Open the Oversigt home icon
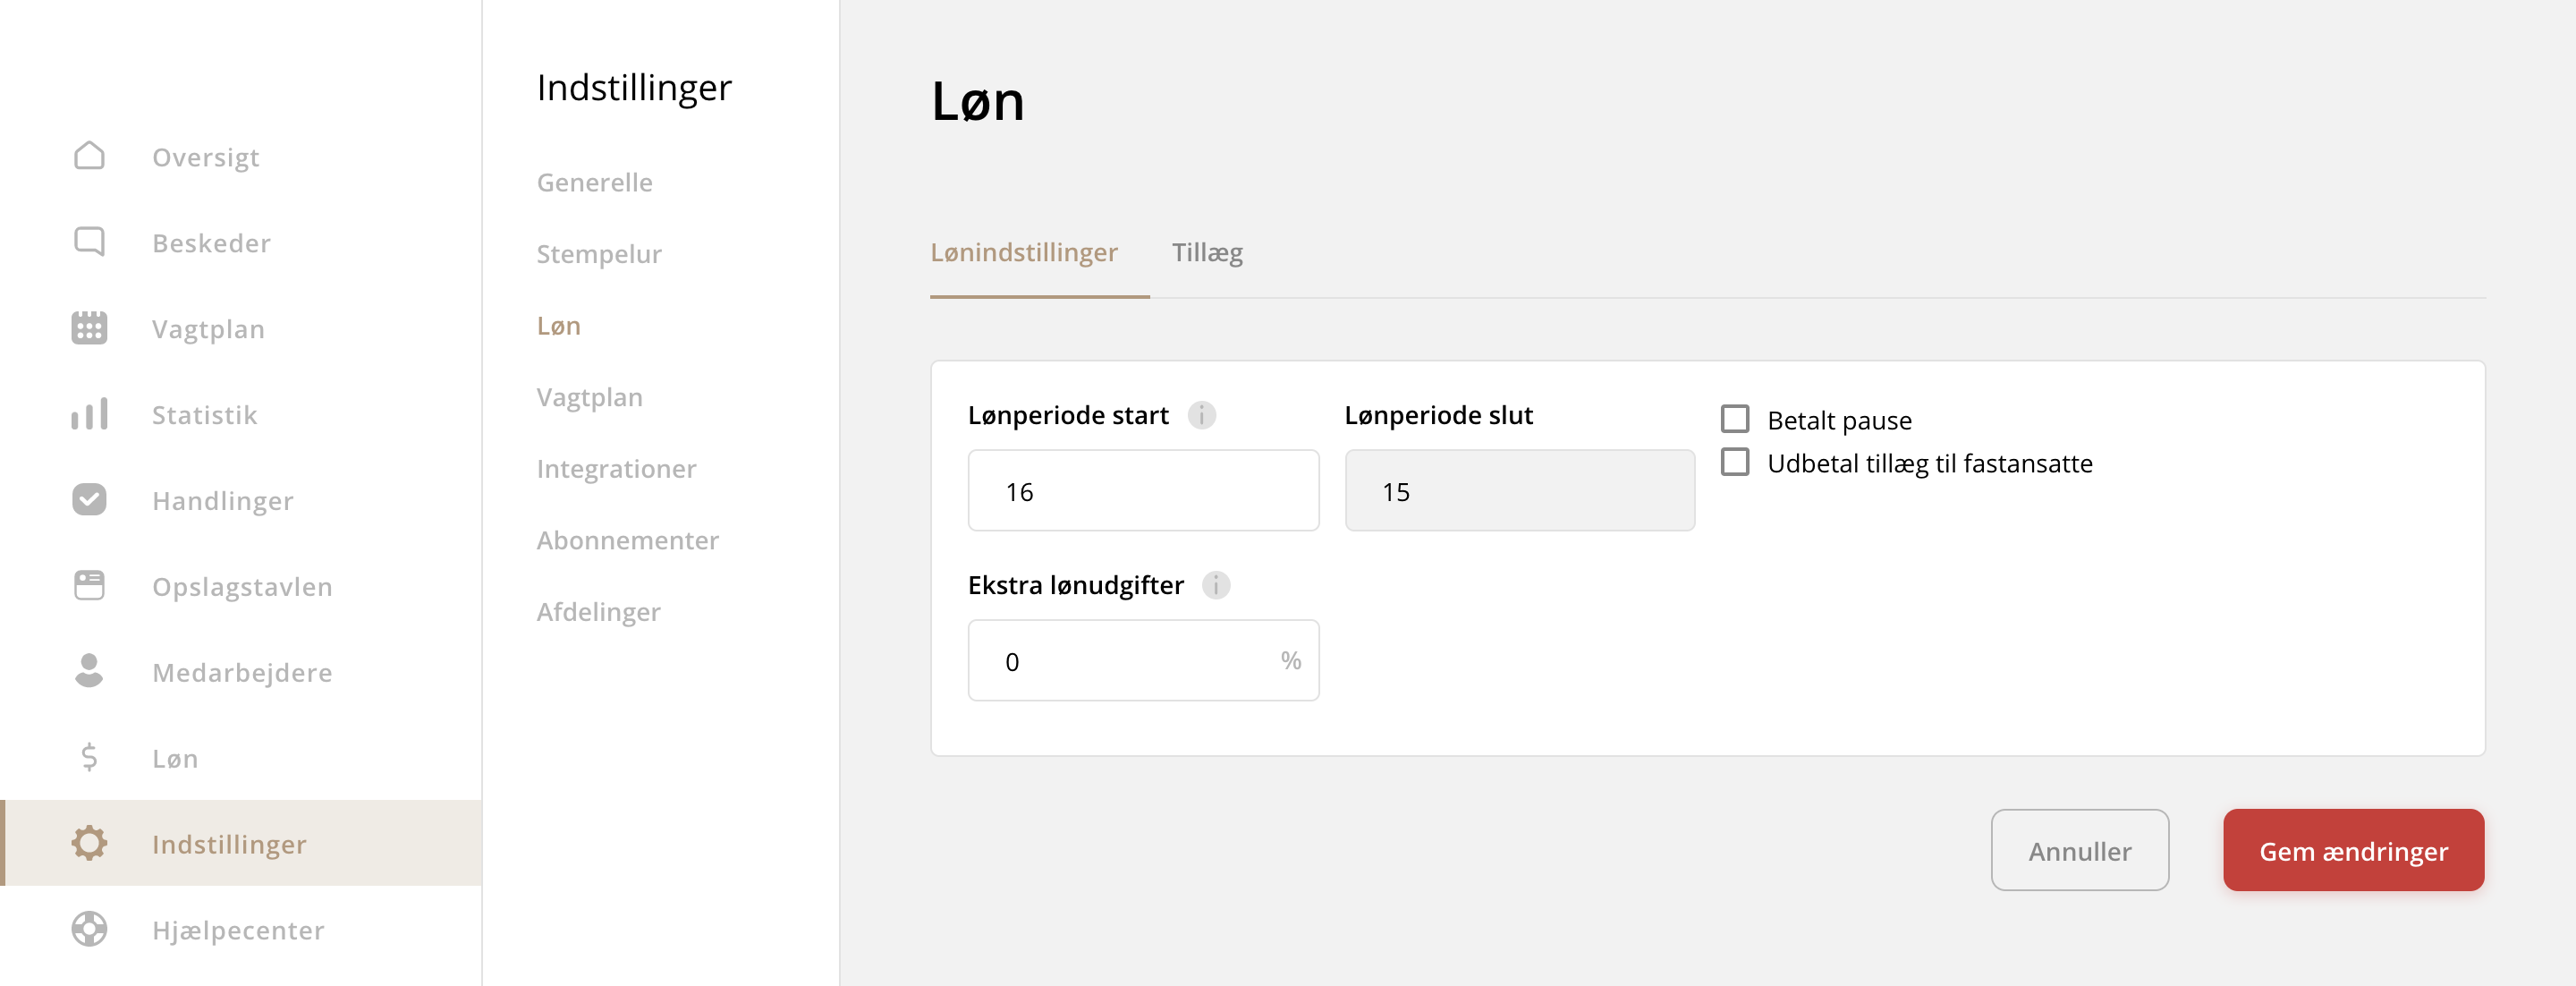The width and height of the screenshot is (2576, 986). (89, 156)
